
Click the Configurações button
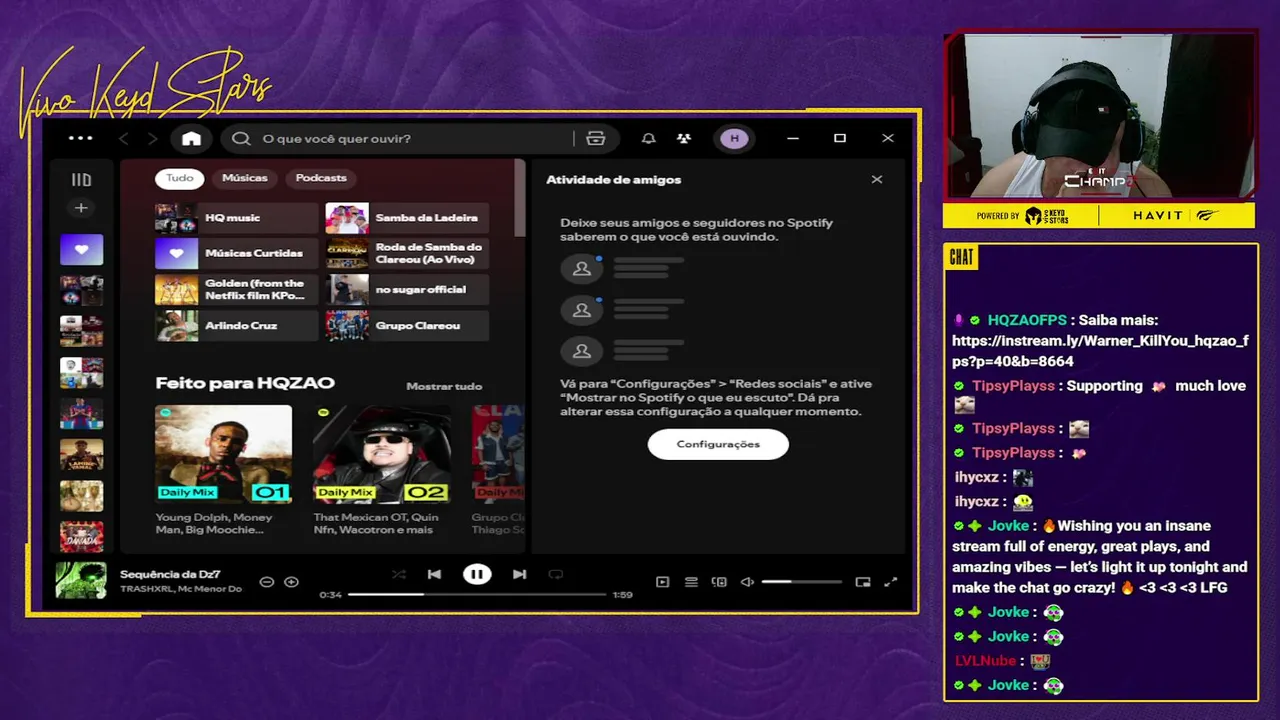tap(718, 444)
